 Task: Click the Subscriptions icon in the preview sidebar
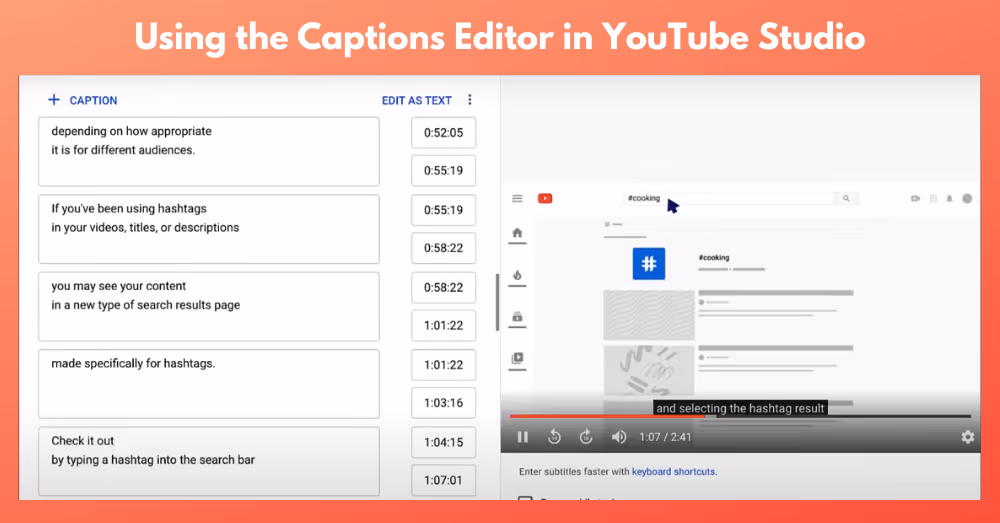coord(517,316)
